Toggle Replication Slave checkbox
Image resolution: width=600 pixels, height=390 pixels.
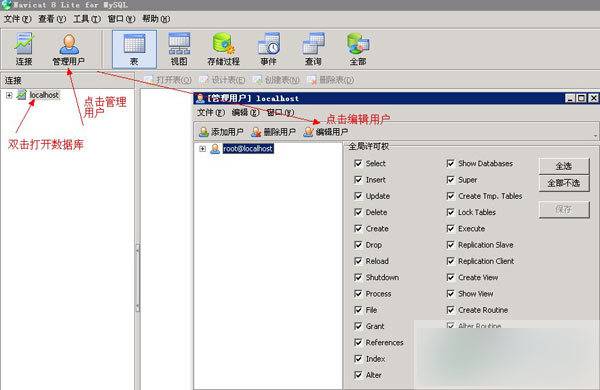pyautogui.click(x=450, y=245)
